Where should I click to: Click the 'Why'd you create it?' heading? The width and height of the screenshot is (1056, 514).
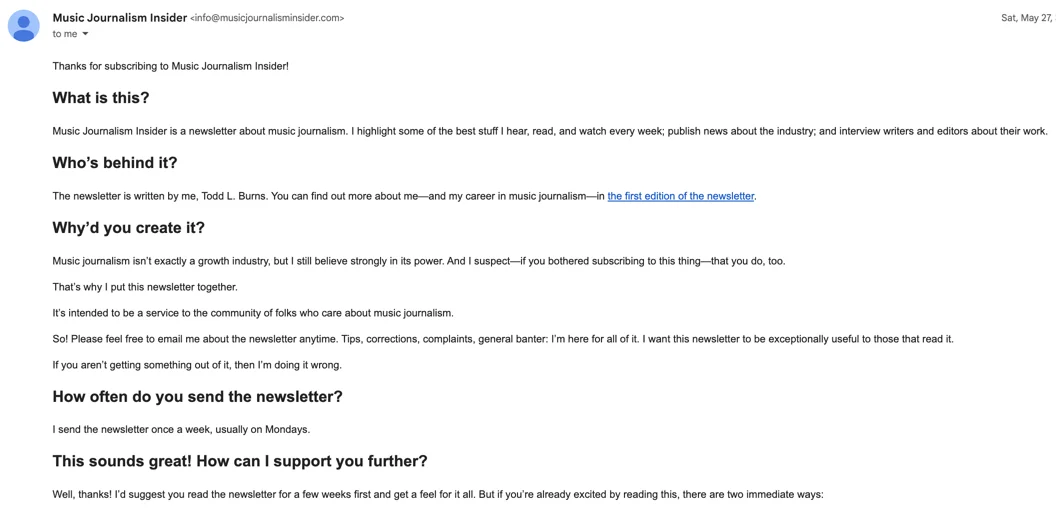point(128,228)
